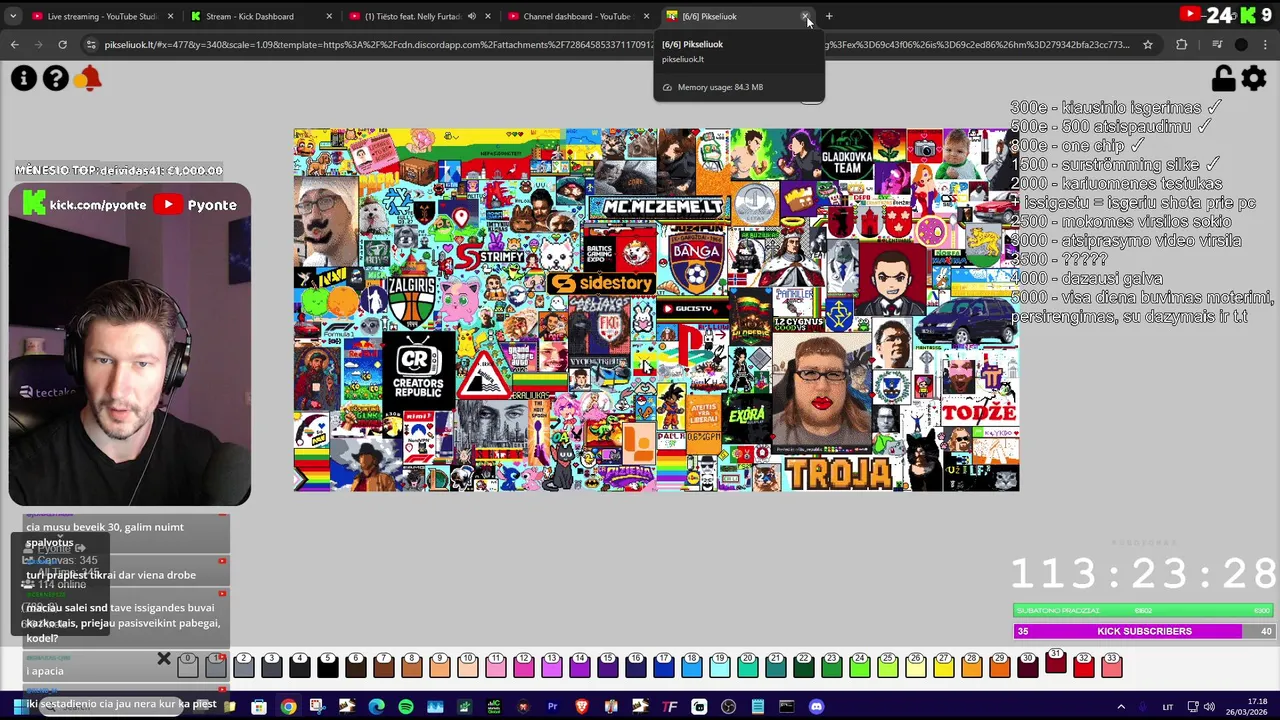Open OBS Studio from the taskbar
Image resolution: width=1280 pixels, height=720 pixels.
pyautogui.click(x=728, y=707)
